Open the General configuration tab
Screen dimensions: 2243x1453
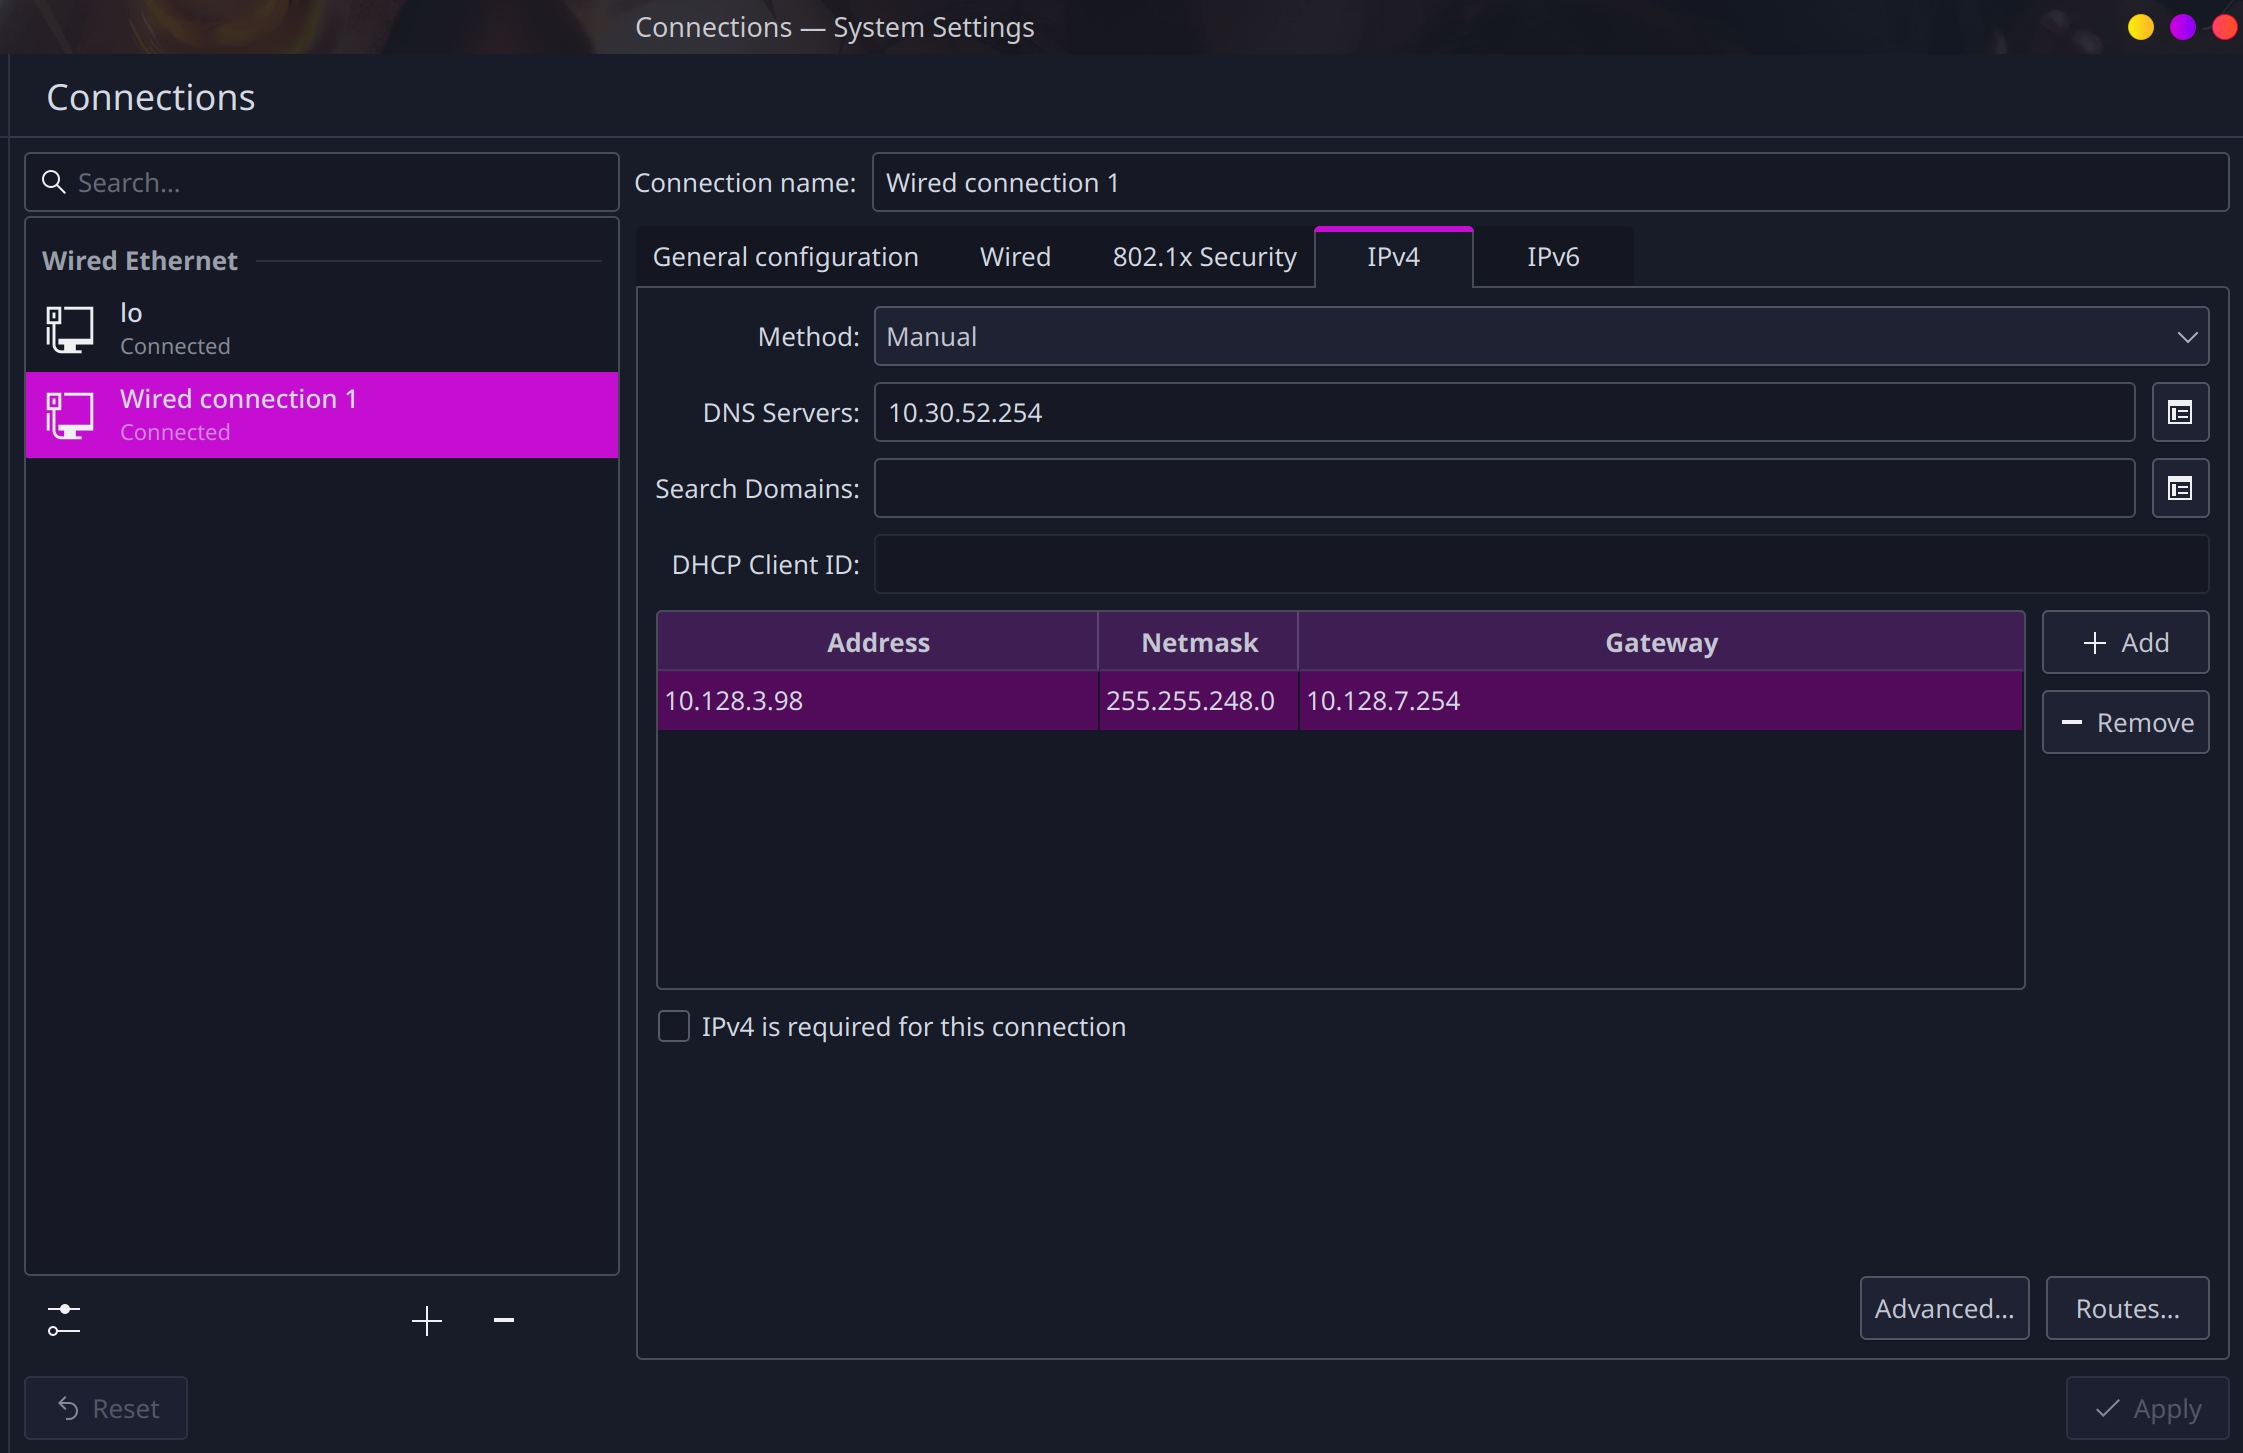coord(785,257)
